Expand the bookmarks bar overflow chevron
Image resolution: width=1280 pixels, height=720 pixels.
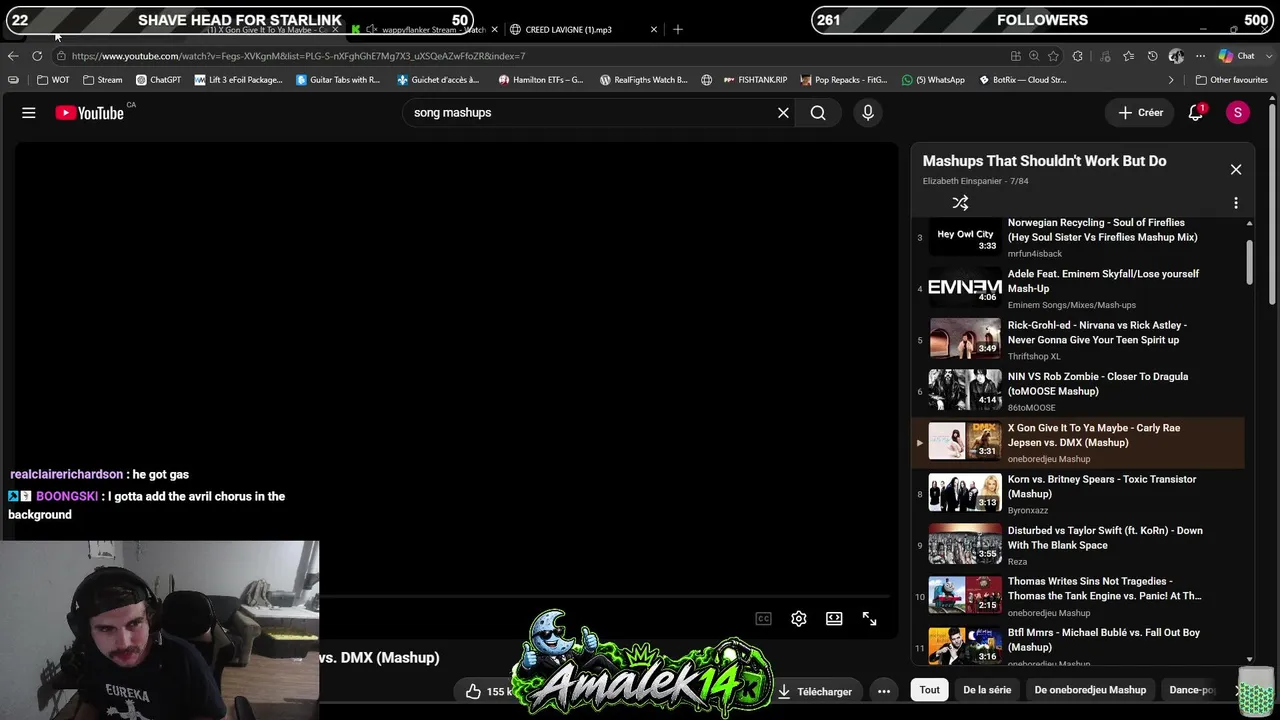click(x=1171, y=80)
